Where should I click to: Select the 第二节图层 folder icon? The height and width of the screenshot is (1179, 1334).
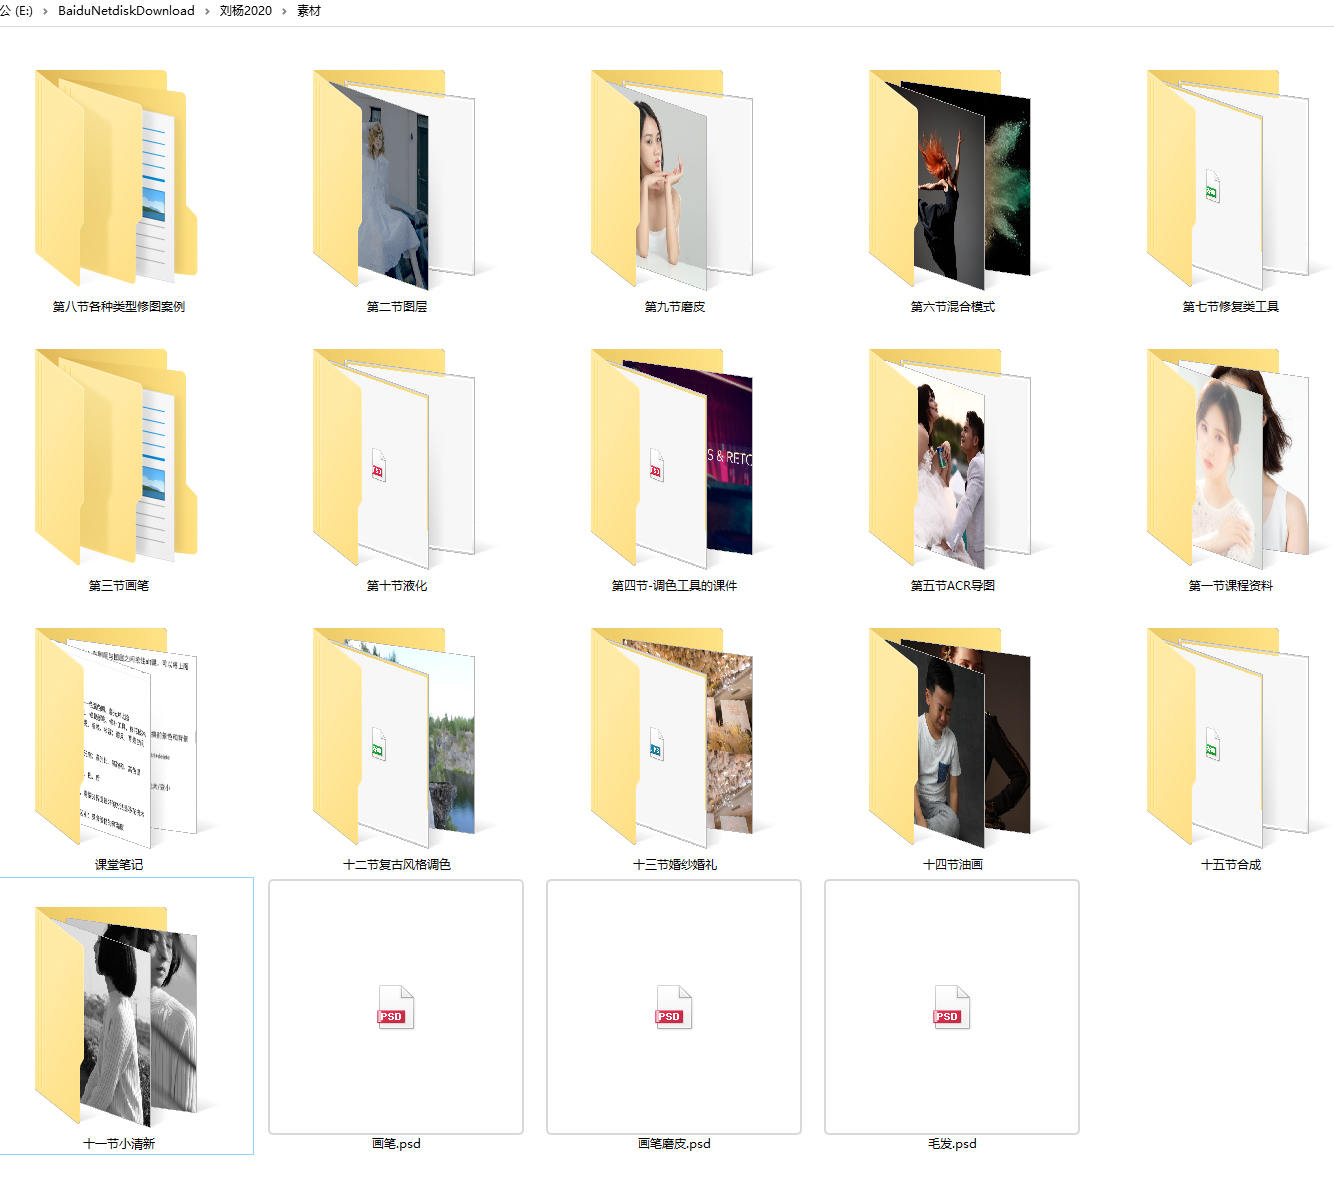click(x=394, y=178)
